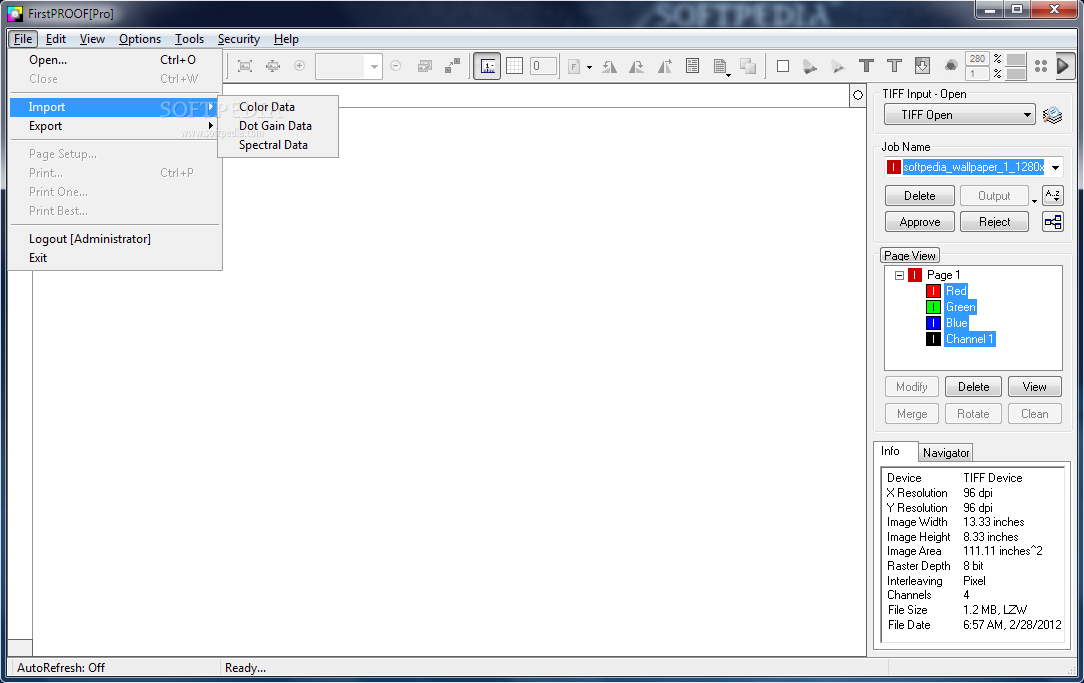The image size is (1084, 683).
Task: Click the numeric field showing 0
Action: 543,66
